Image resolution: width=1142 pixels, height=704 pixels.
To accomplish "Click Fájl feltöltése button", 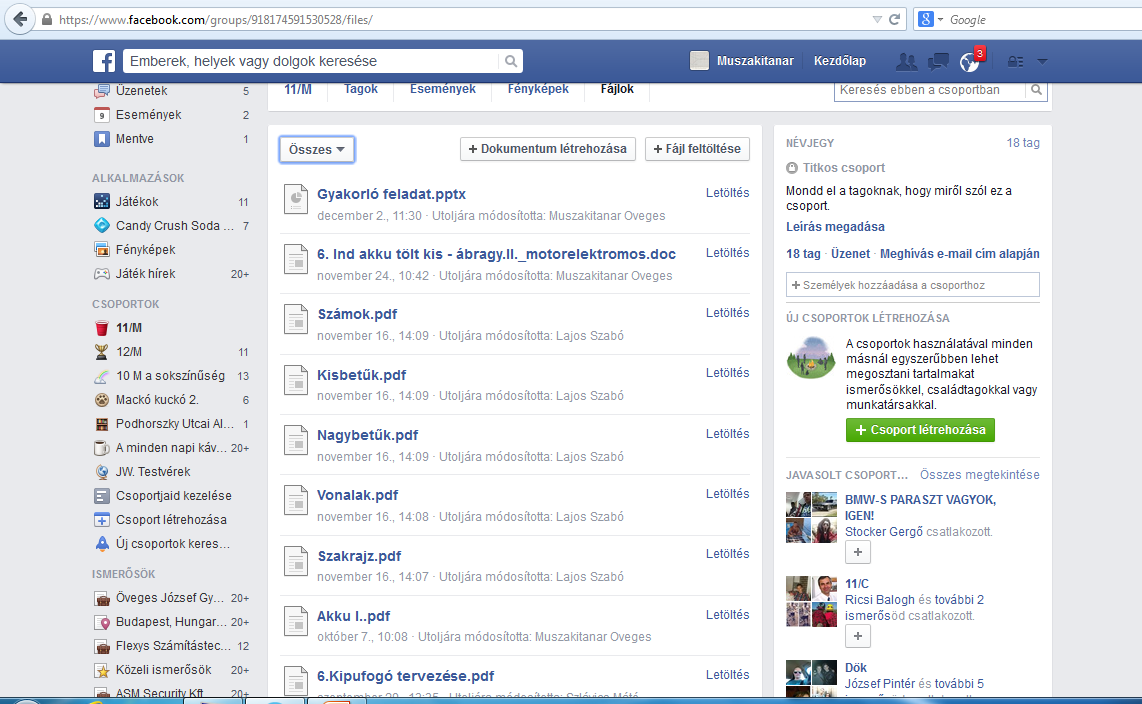I will tap(697, 149).
